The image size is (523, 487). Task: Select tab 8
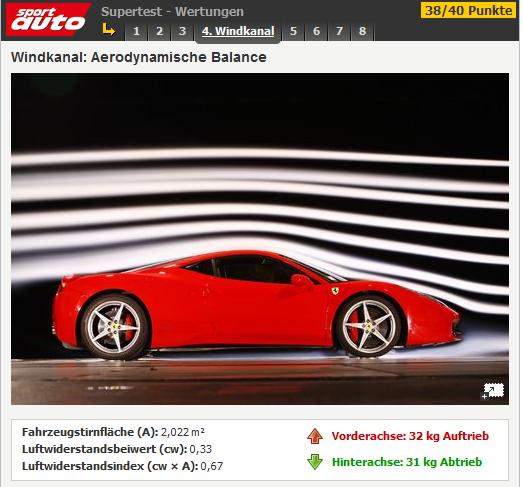click(362, 31)
